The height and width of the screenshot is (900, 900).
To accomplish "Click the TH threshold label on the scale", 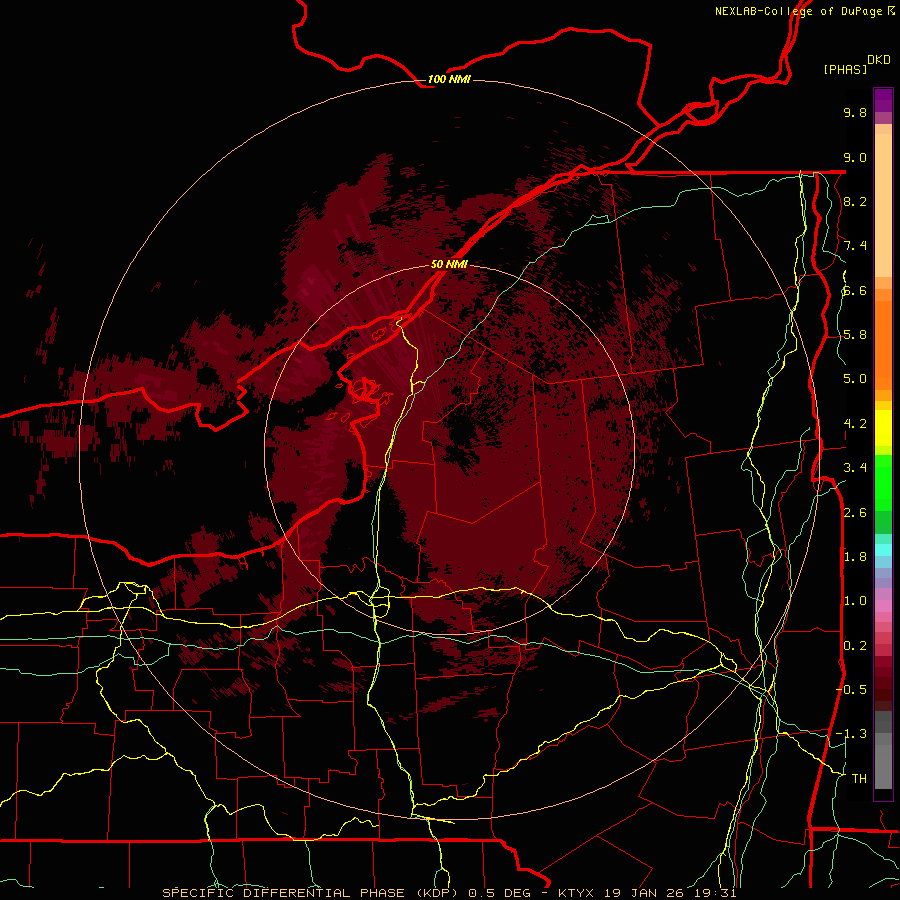I will 859,779.
